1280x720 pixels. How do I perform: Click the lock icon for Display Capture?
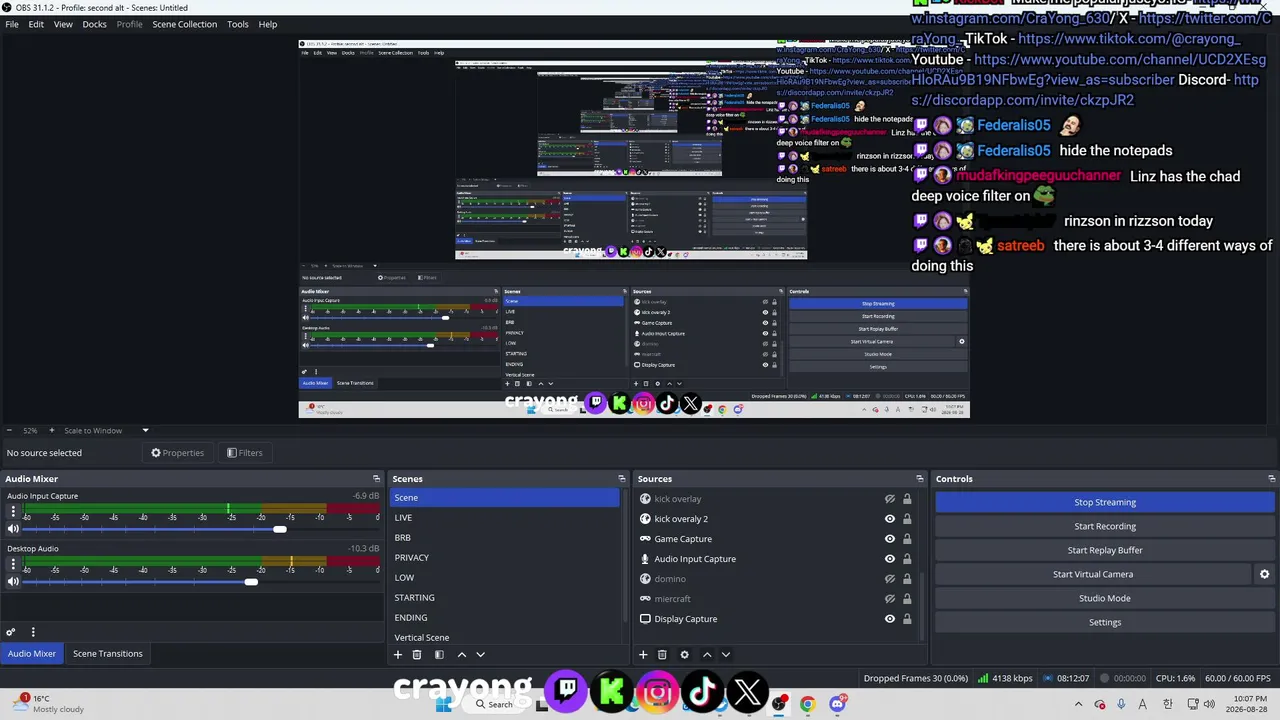907,619
